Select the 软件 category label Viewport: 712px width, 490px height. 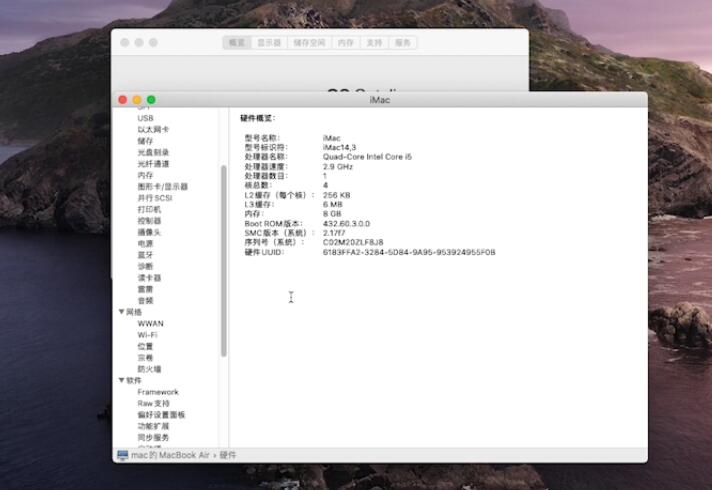click(134, 381)
